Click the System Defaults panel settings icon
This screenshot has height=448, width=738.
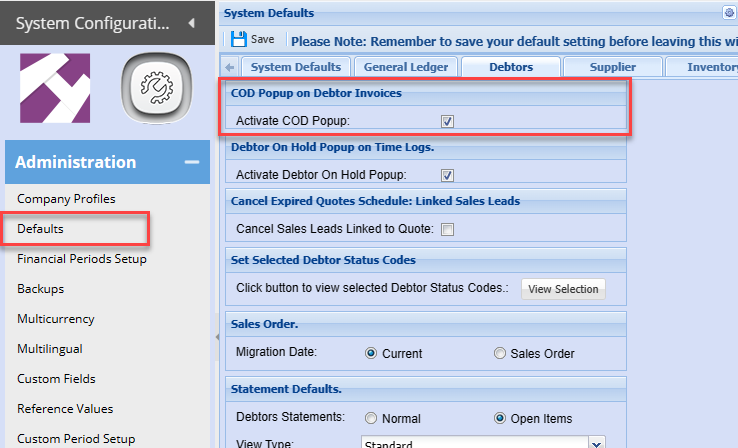pos(729,13)
